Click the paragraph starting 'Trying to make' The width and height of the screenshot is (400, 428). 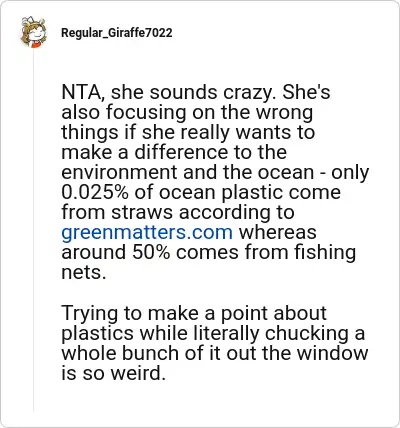pyautogui.click(x=215, y=343)
